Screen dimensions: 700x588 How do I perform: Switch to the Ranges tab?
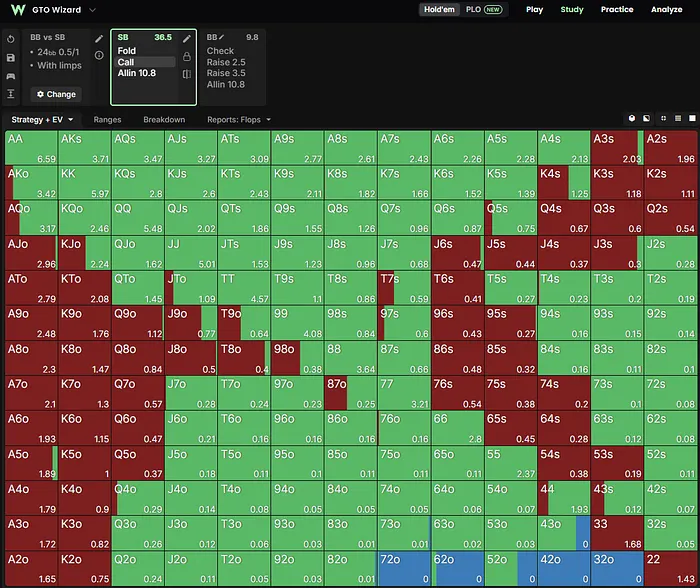point(107,120)
